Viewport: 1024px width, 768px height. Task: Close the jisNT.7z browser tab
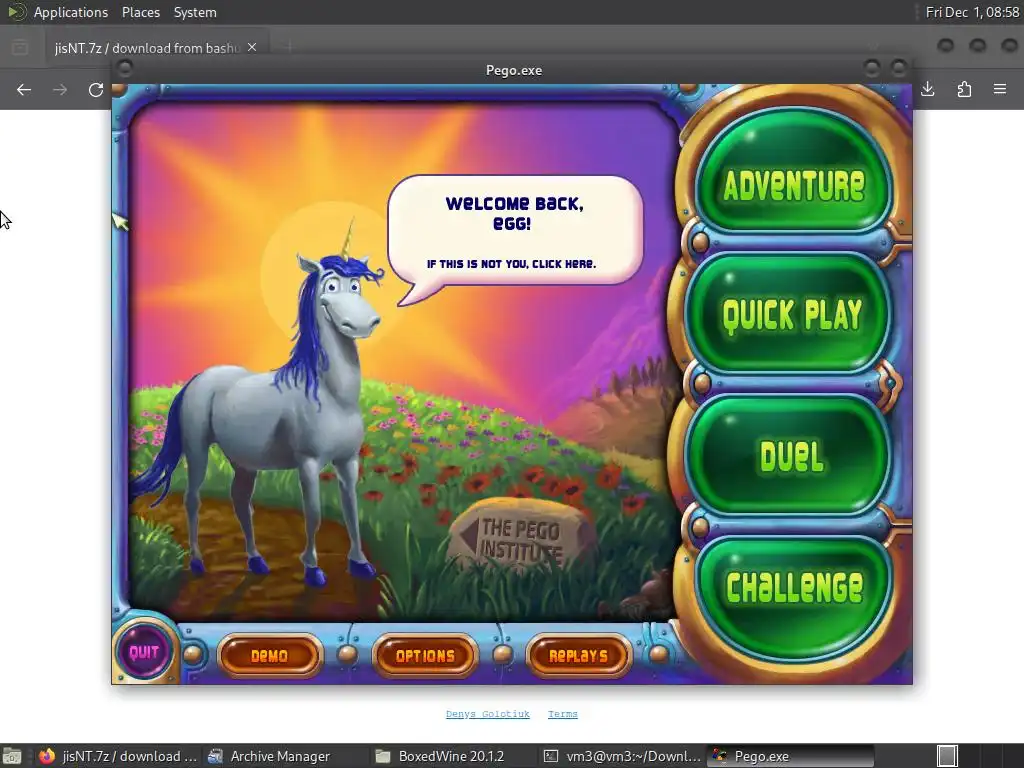point(251,47)
